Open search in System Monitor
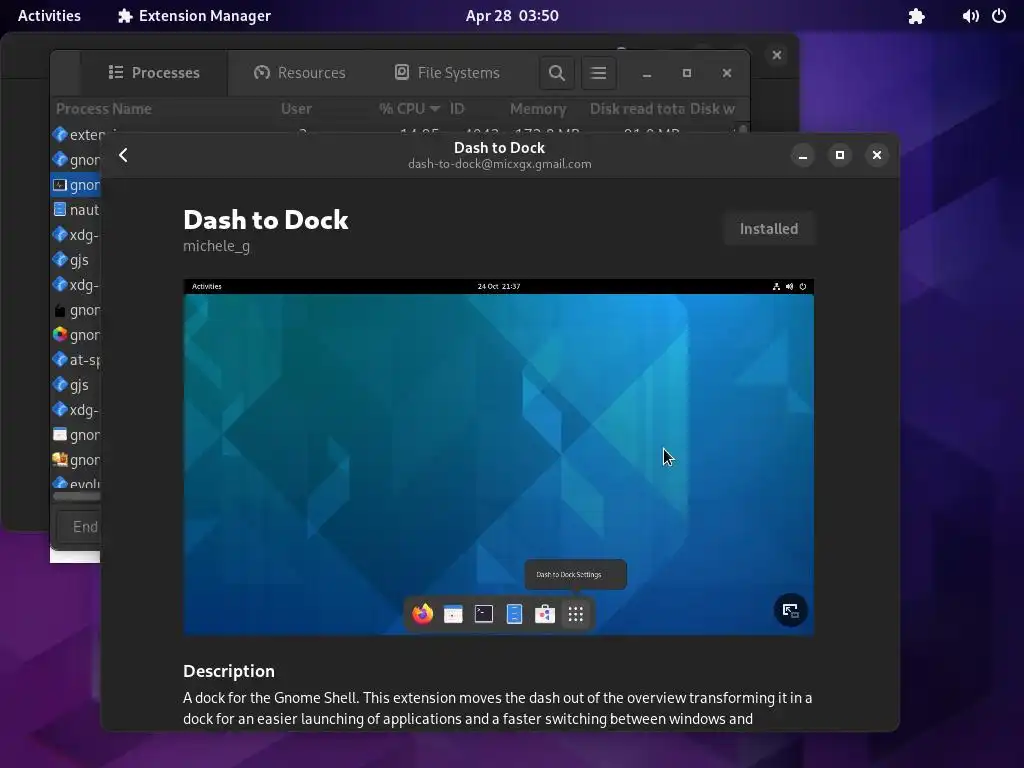 click(x=556, y=72)
